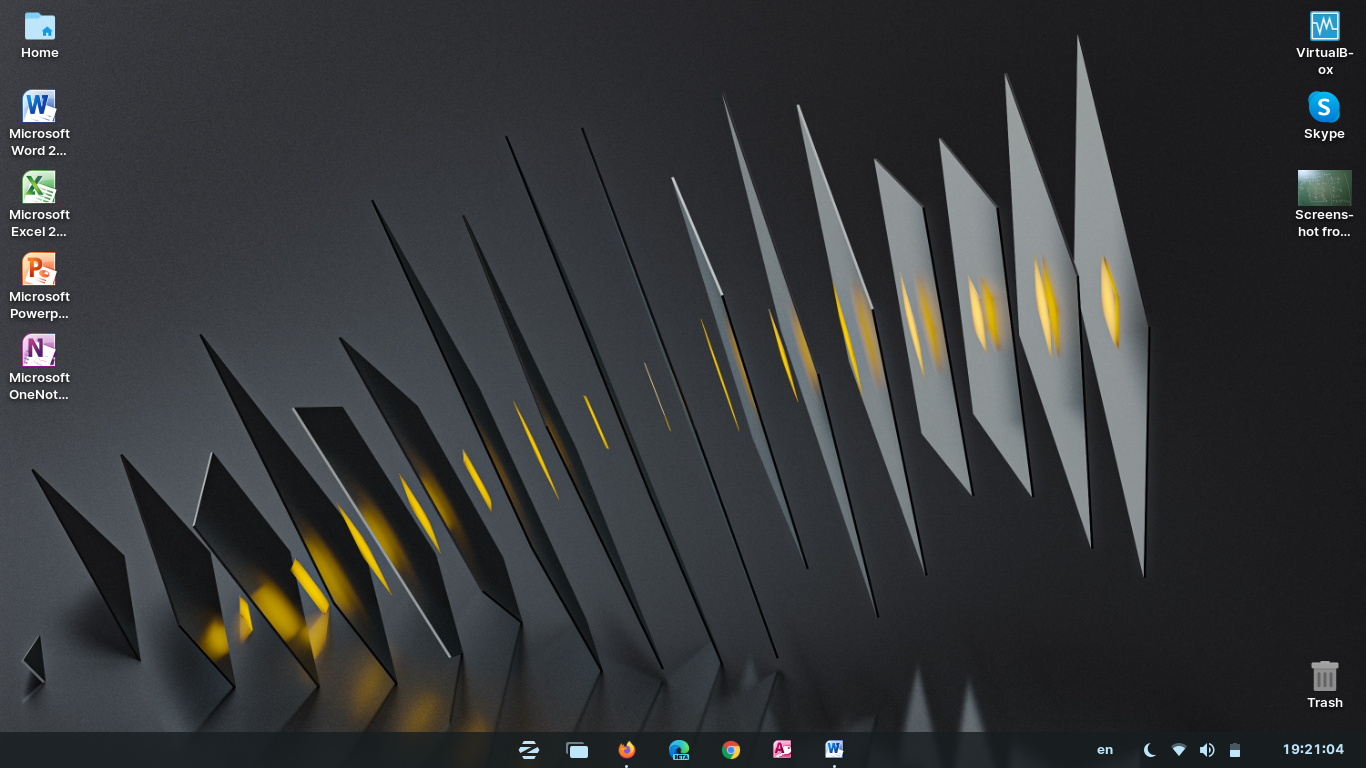Toggle the night mode moon icon
Screen dimensions: 1366x768
point(1150,750)
